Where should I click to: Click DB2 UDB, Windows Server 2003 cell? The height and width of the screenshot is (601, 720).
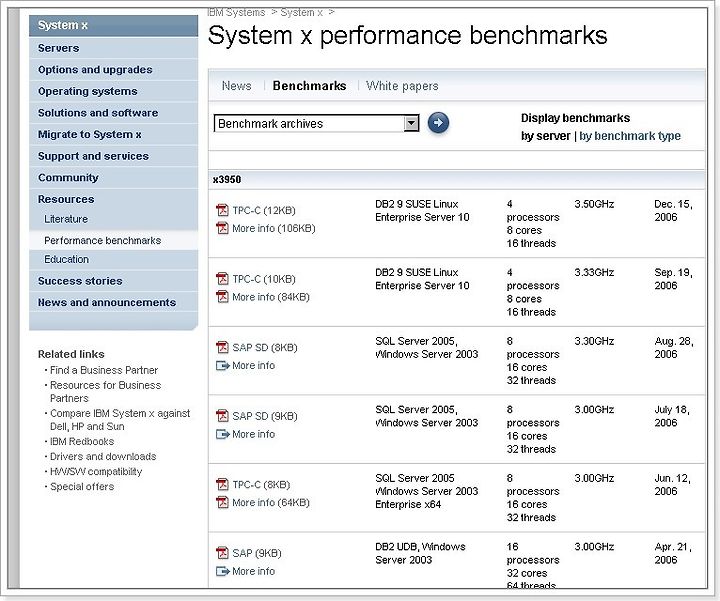(x=420, y=553)
